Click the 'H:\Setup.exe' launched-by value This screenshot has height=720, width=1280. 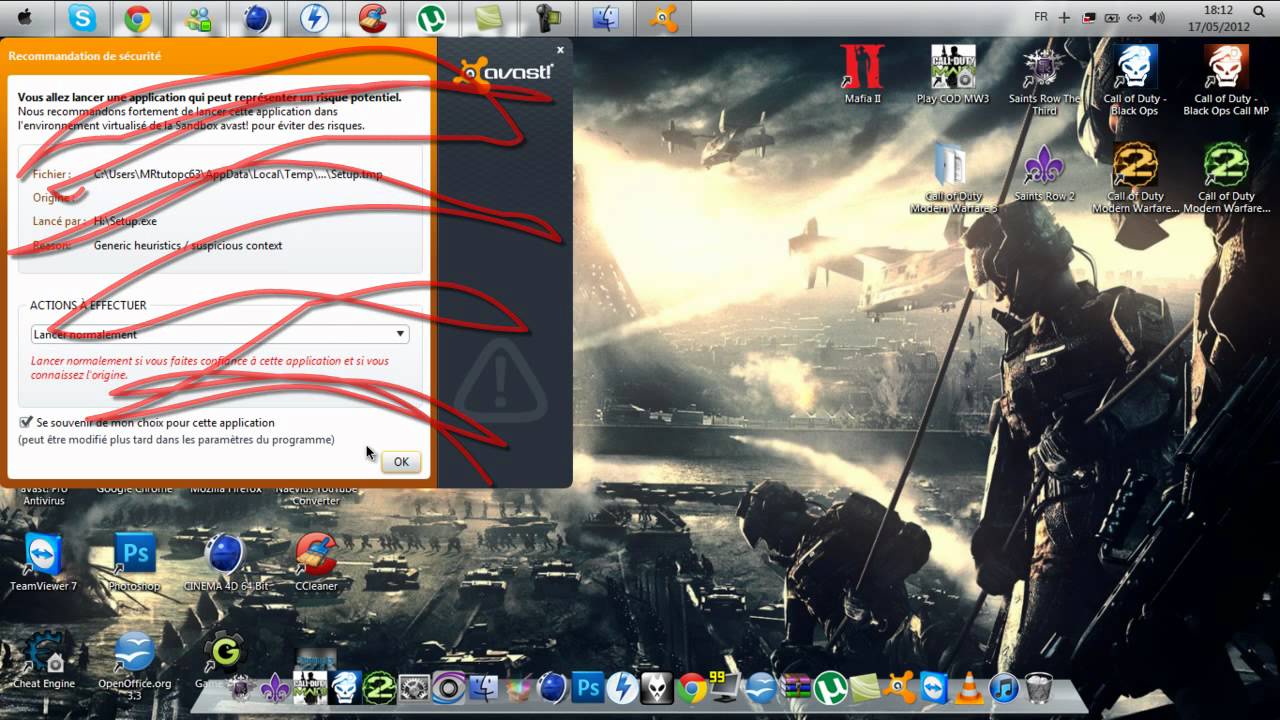[125, 221]
